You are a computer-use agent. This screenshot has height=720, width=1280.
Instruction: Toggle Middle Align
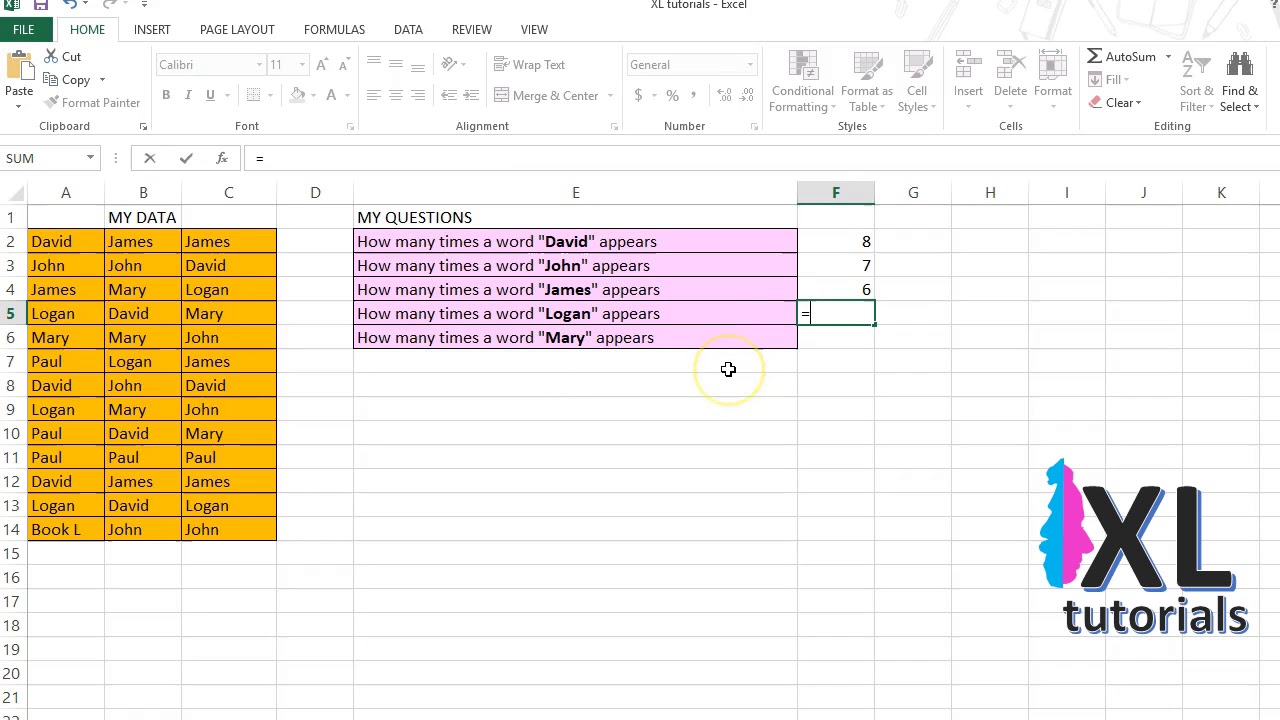coord(396,65)
